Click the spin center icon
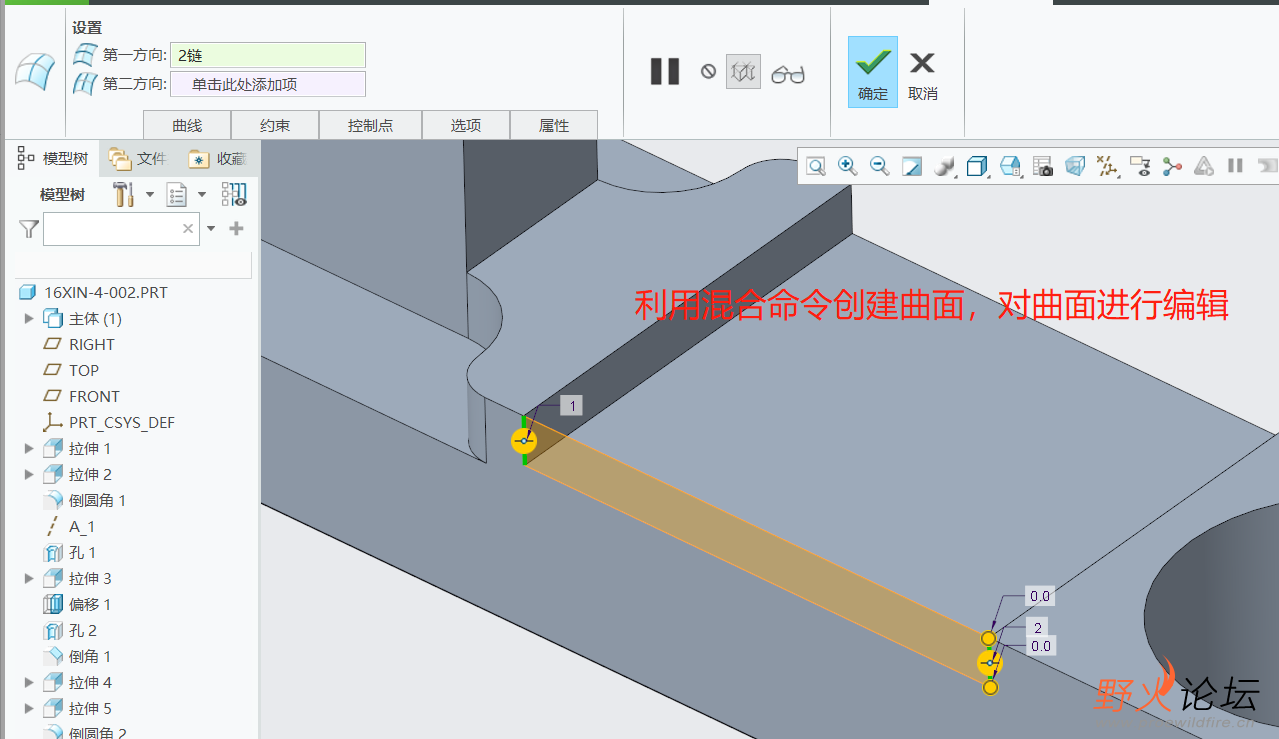1279x739 pixels. (1172, 166)
